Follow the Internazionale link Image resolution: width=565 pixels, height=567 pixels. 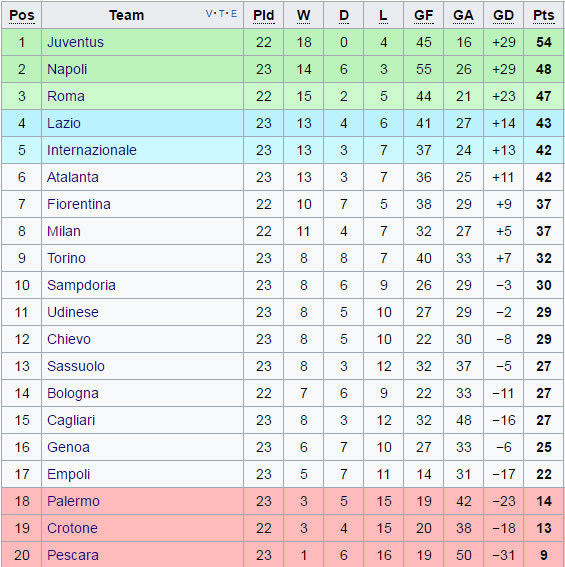tap(92, 150)
